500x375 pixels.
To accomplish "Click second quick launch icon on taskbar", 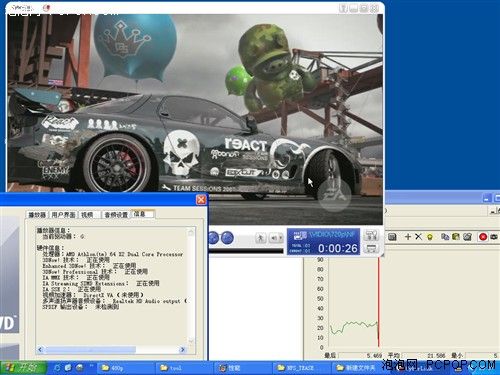I will 68,368.
